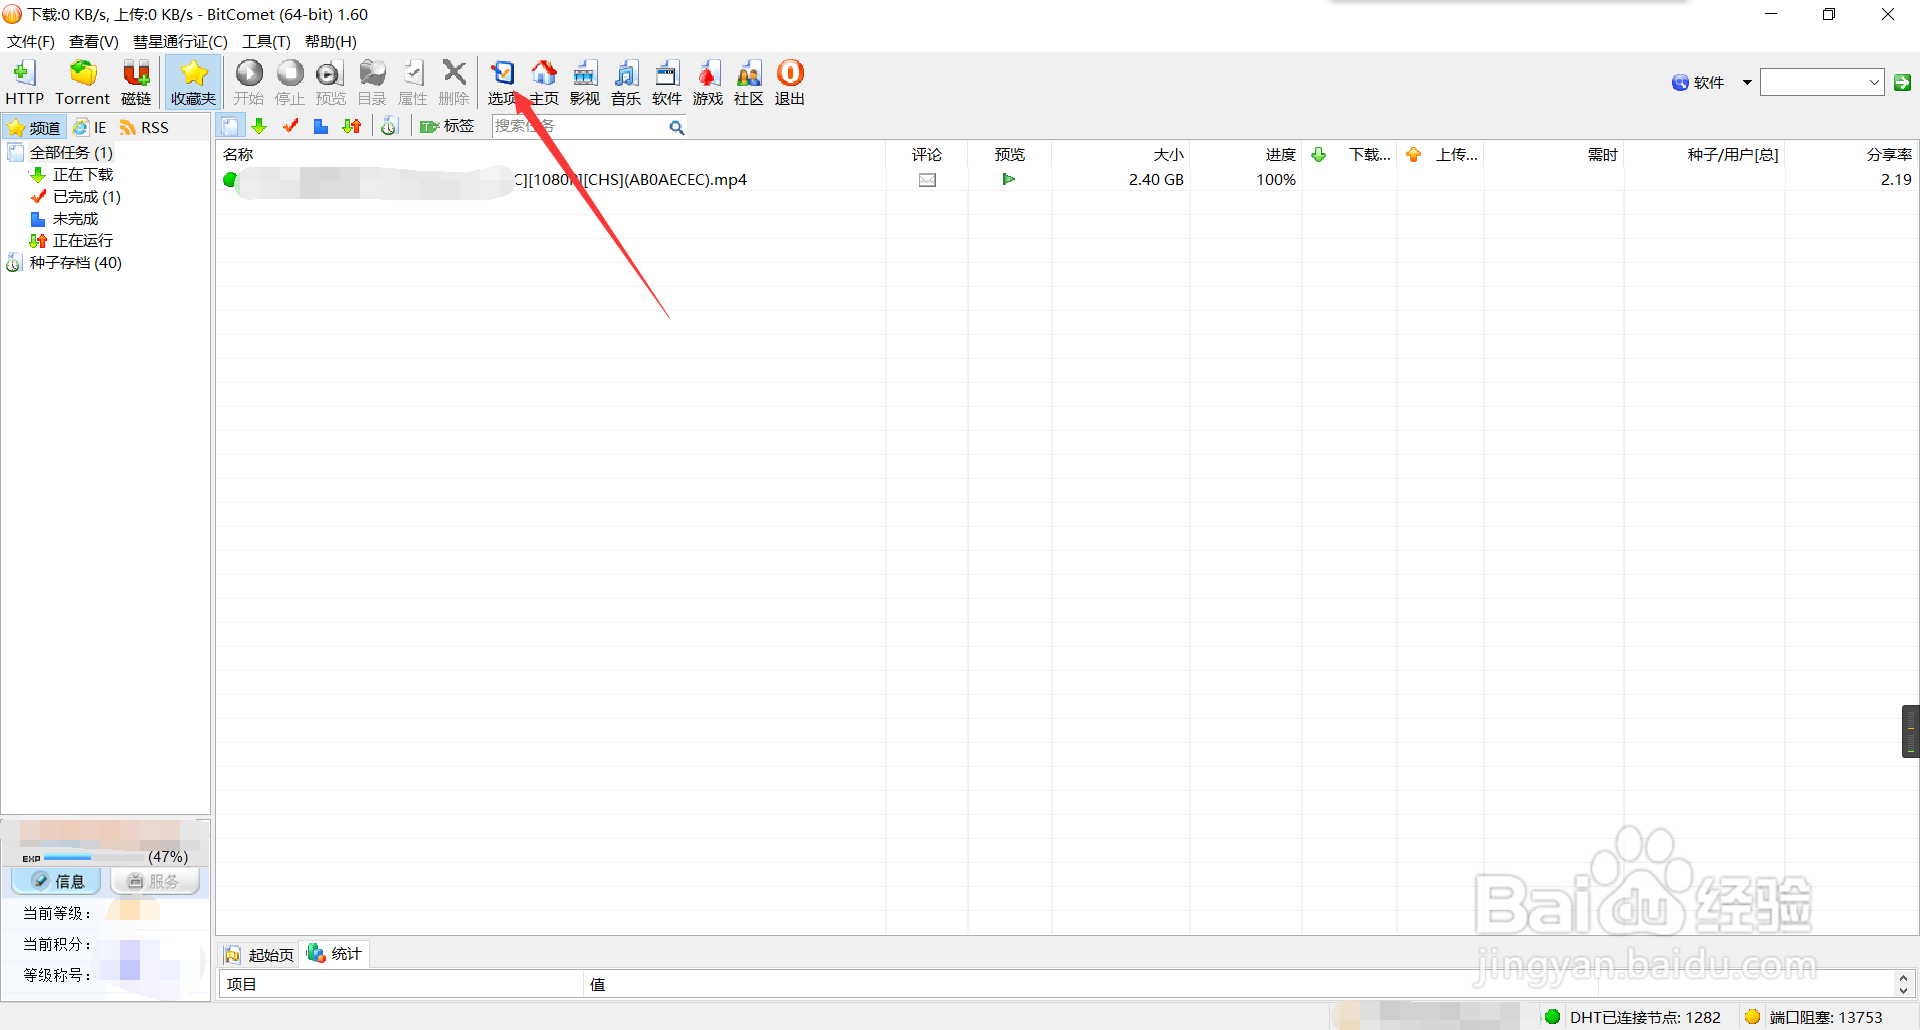Switch to the 统计 bottom tab

(x=334, y=954)
